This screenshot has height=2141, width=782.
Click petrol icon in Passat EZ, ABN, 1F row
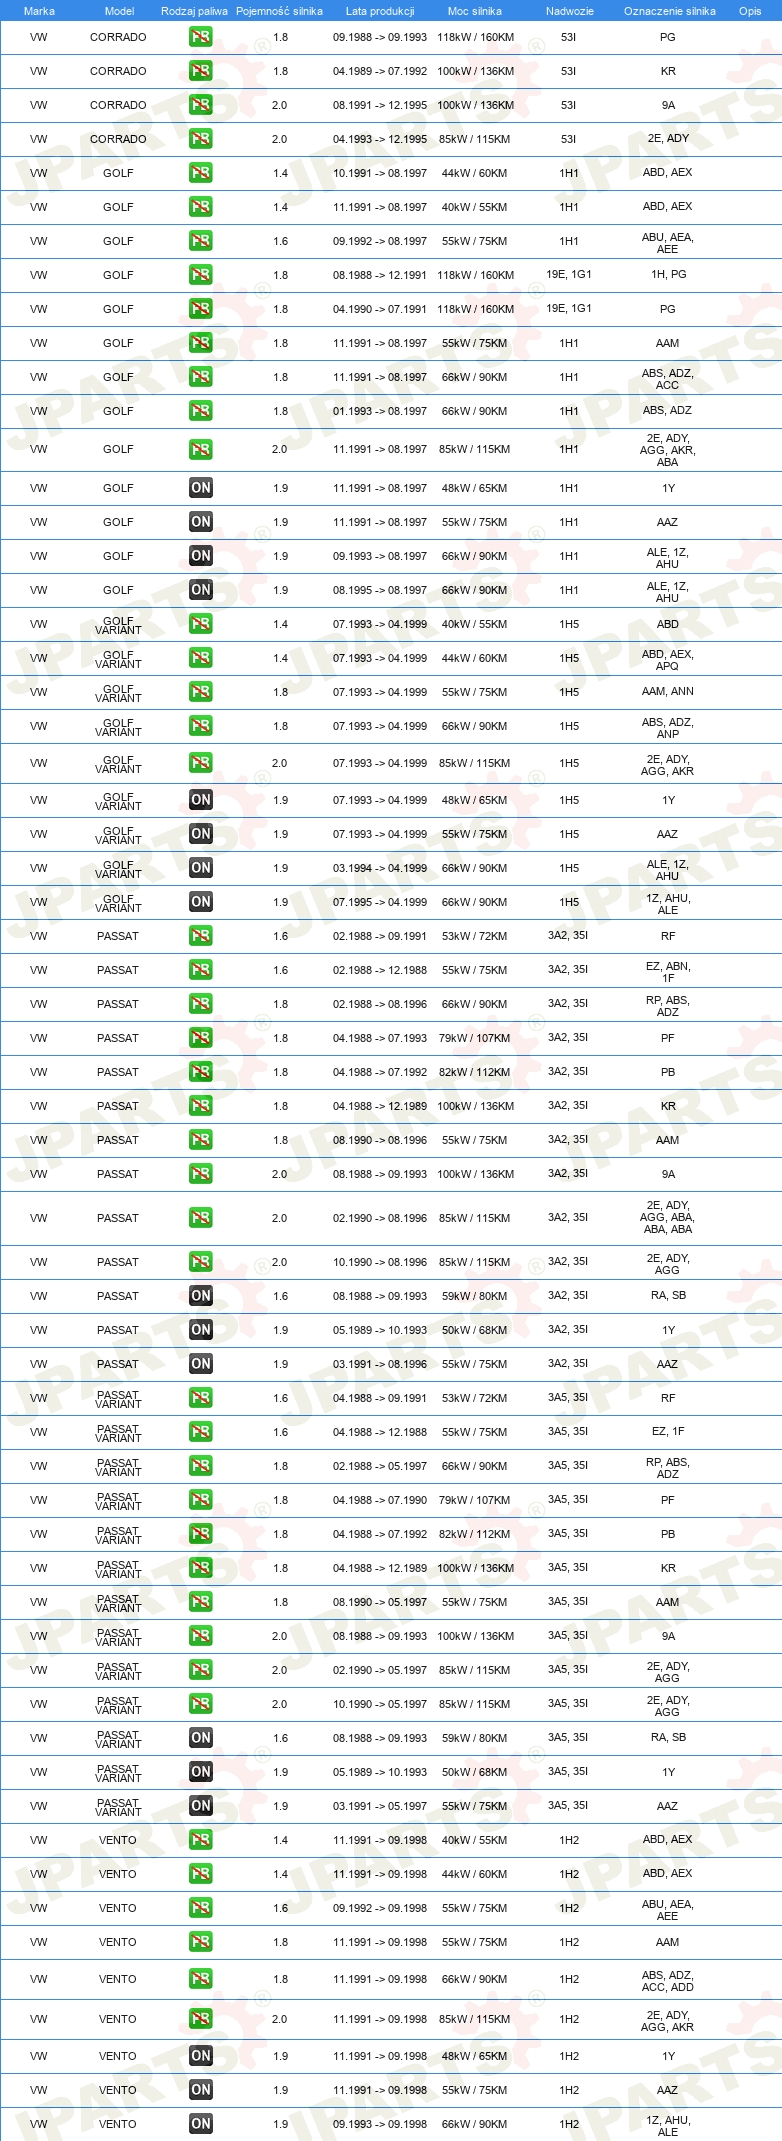(200, 970)
